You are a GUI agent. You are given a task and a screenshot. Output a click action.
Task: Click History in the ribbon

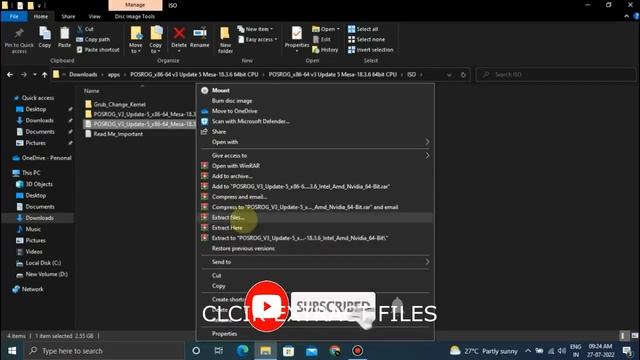pos(325,50)
